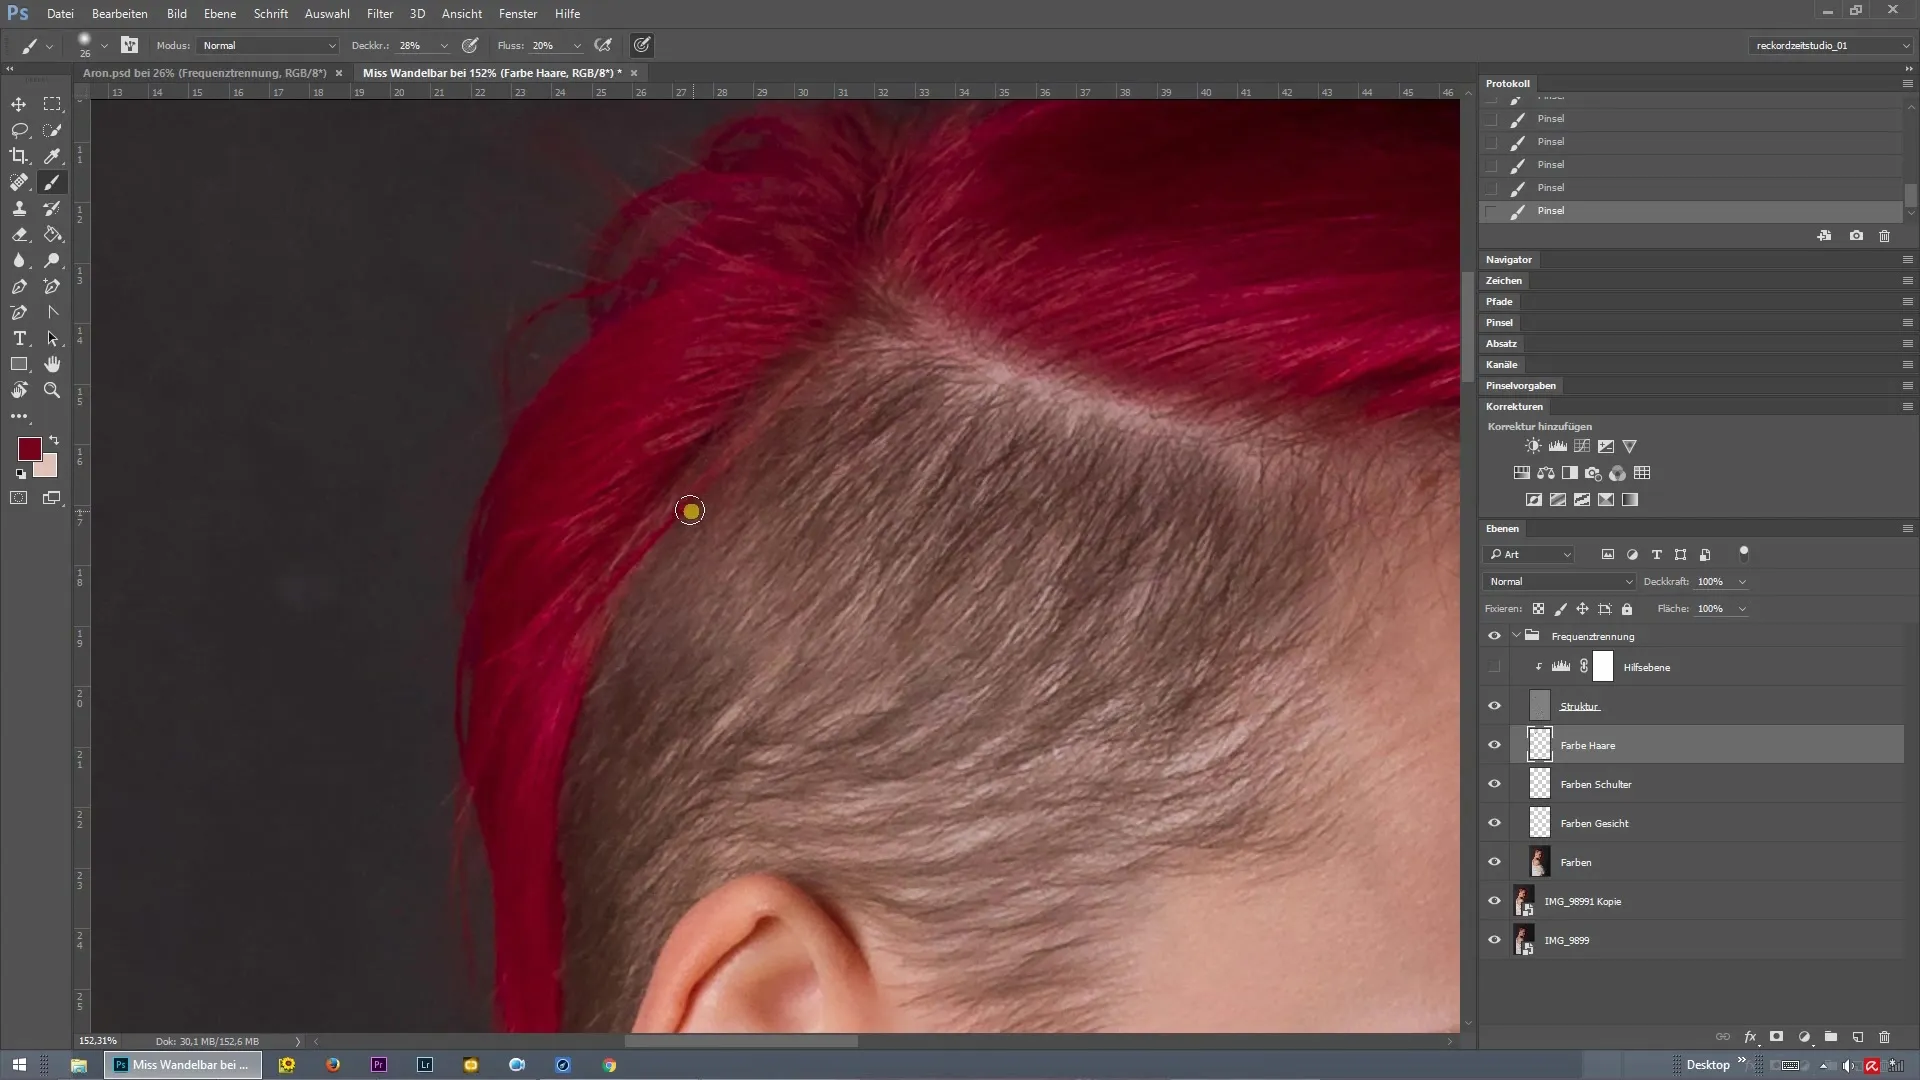Viewport: 1920px width, 1080px height.
Task: Switch to the Aron.psd document tab
Action: (x=205, y=73)
